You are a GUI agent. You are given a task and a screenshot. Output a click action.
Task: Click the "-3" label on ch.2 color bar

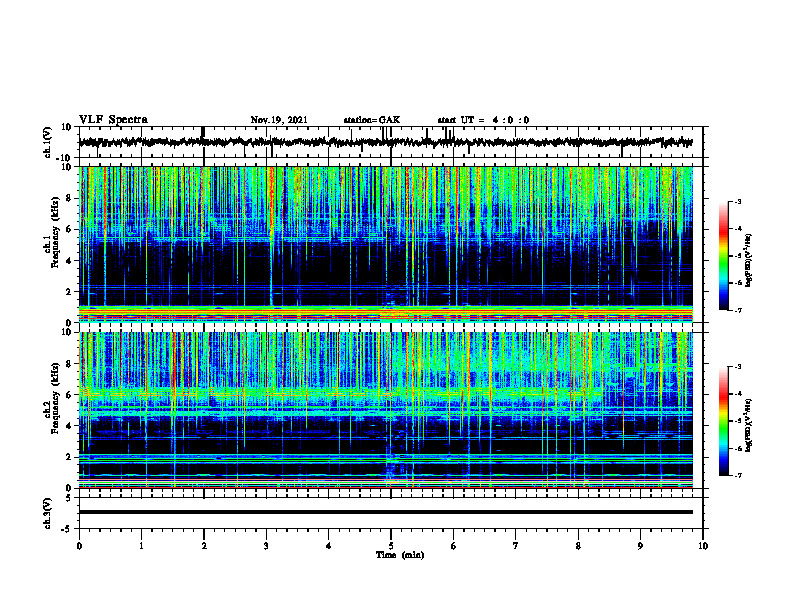[737, 367]
